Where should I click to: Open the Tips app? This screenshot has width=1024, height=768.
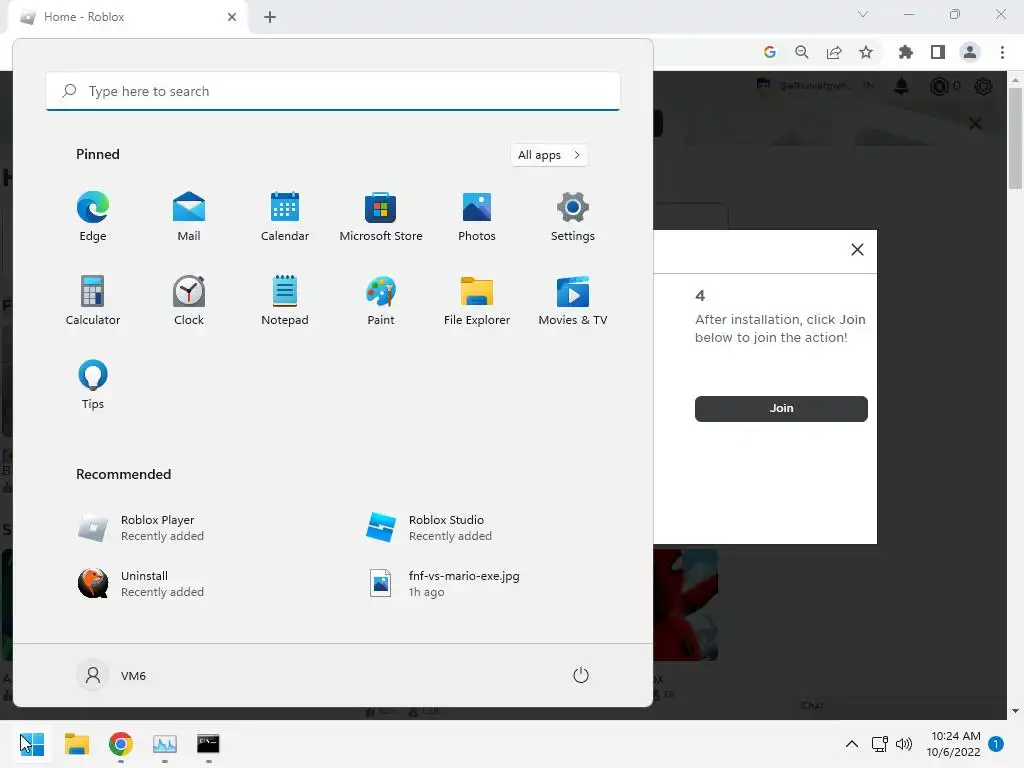[x=93, y=385]
